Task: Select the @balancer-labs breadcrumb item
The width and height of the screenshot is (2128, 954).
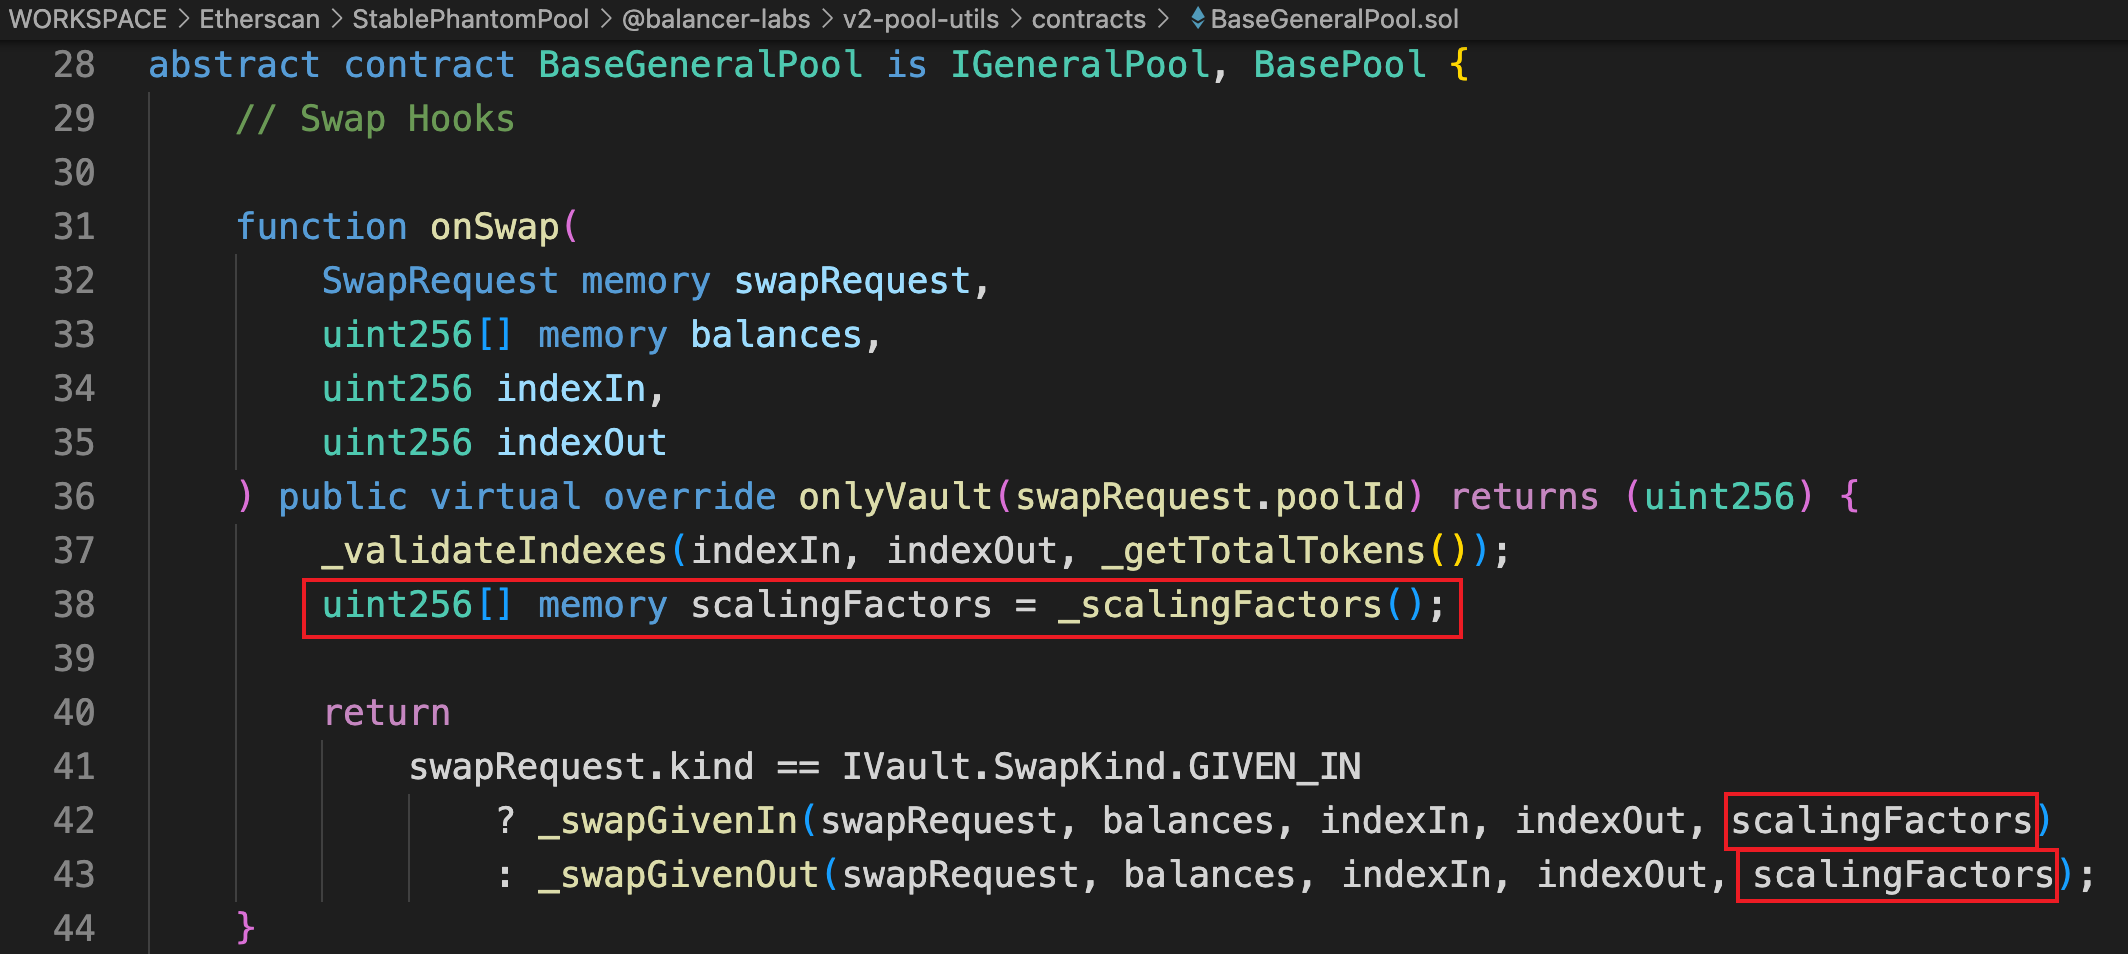Action: [x=716, y=19]
